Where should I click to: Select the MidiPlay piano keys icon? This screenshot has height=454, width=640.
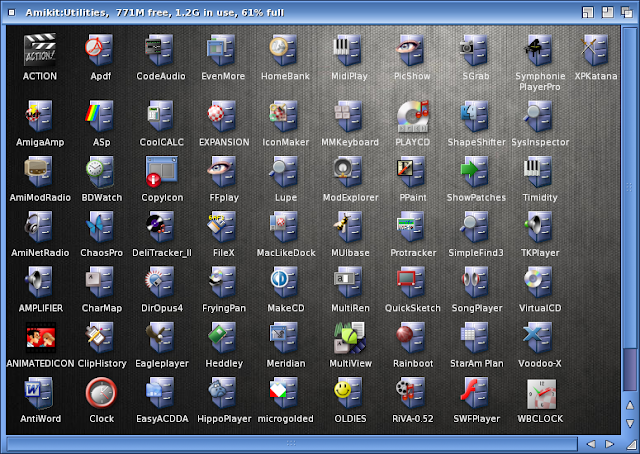pos(349,50)
